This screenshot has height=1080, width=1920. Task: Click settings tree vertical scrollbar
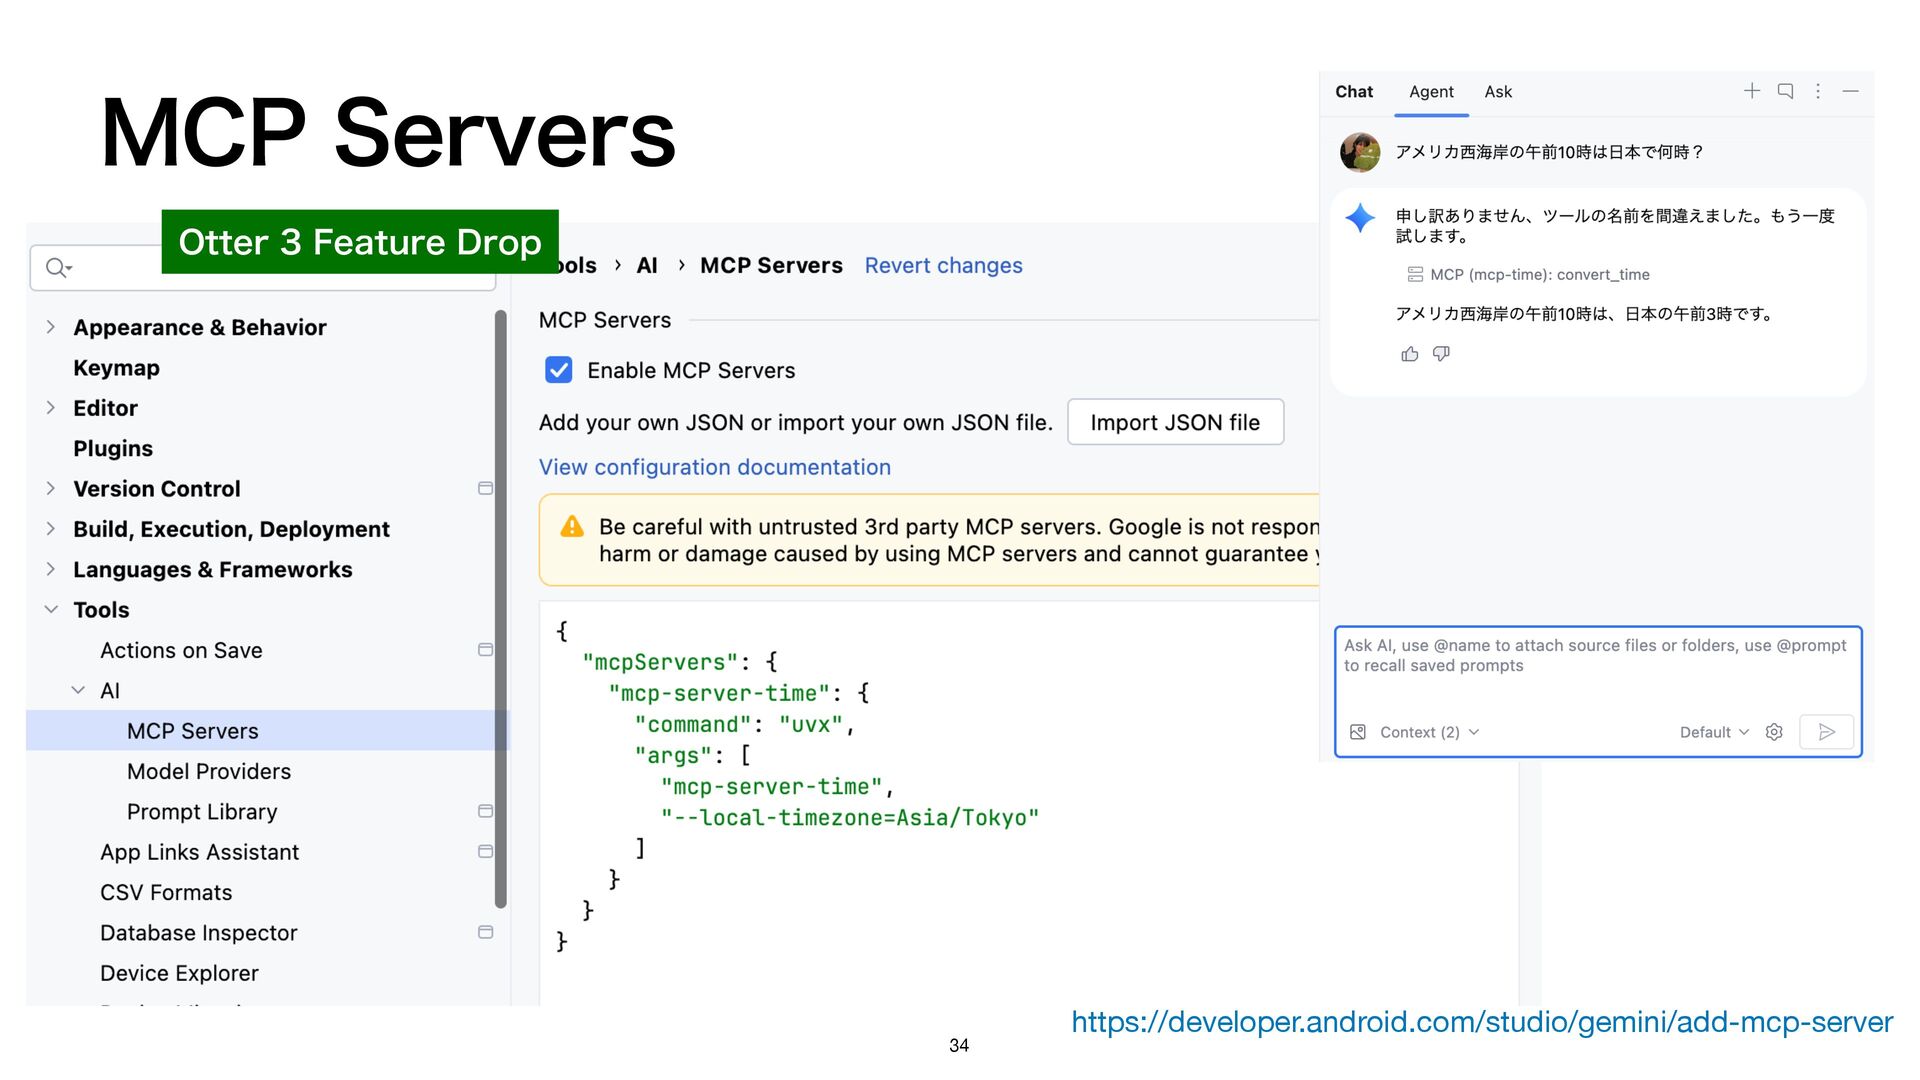tap(500, 608)
